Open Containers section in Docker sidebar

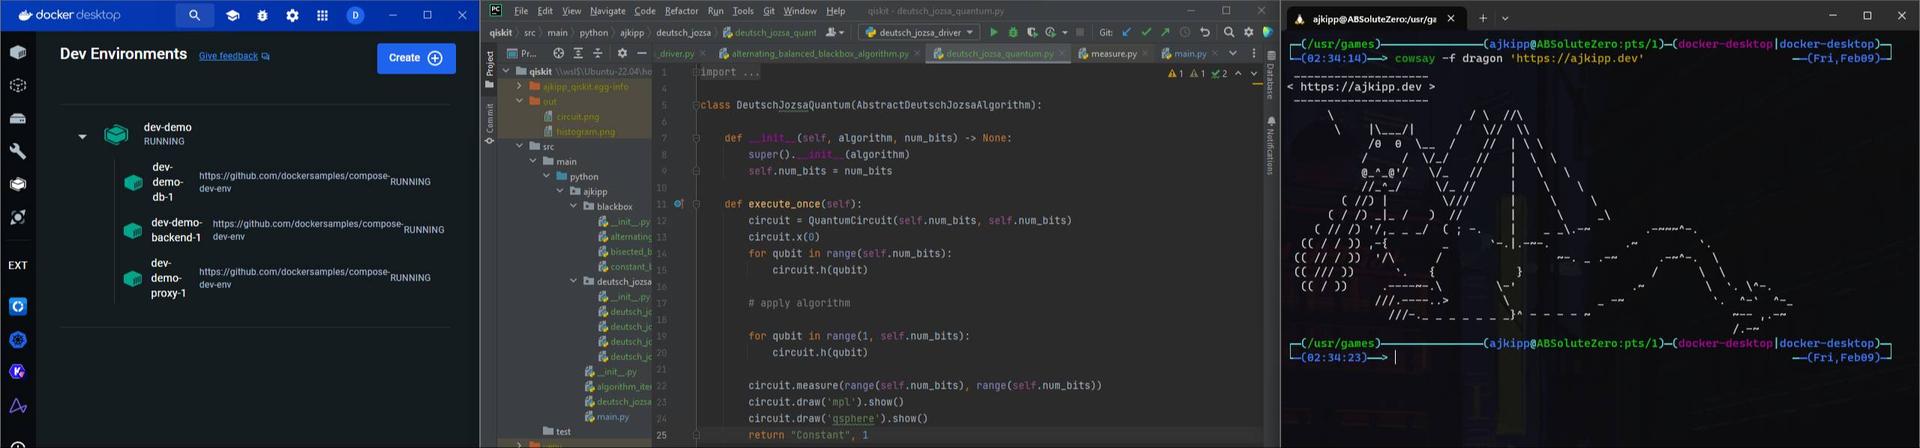tap(18, 52)
